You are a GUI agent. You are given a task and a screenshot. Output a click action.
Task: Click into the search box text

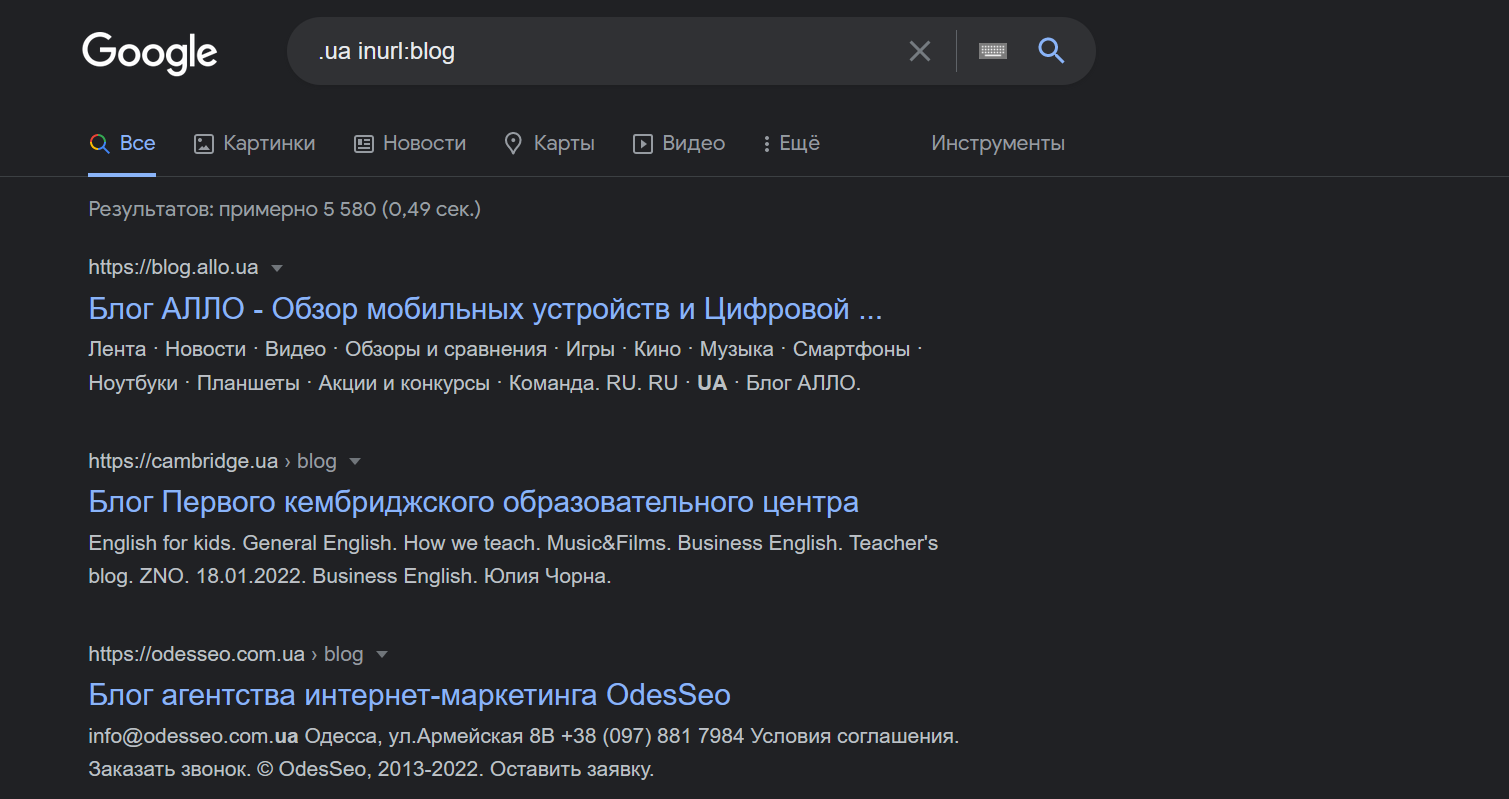tap(386, 51)
